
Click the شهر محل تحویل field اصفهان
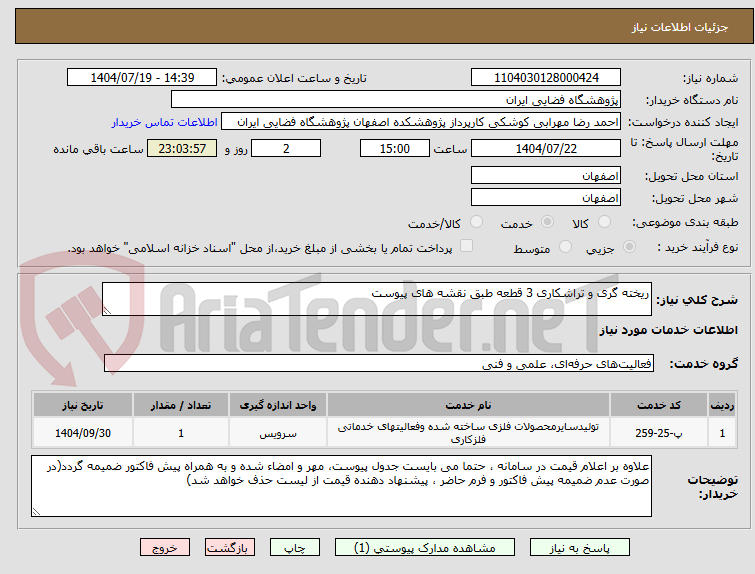click(x=546, y=197)
